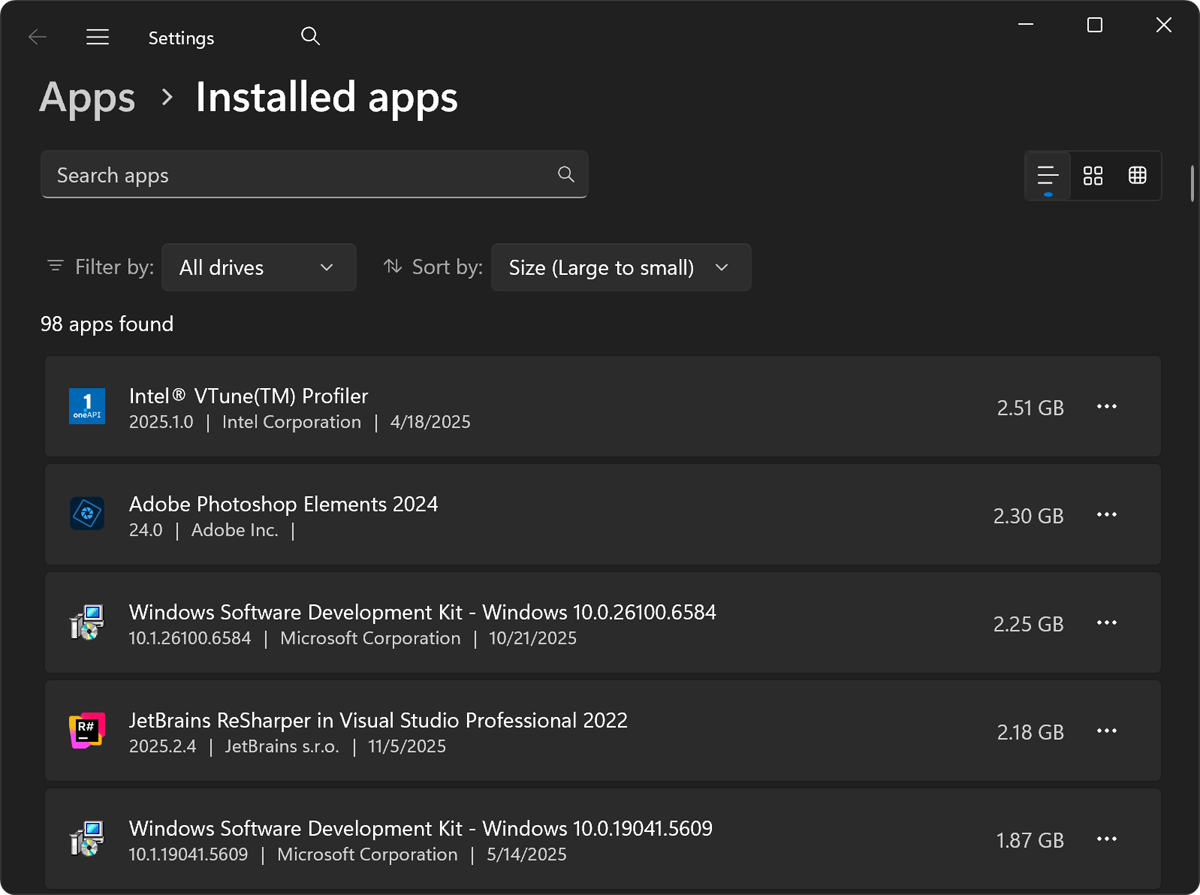1200x895 pixels.
Task: Click the 10/21/2025 install date
Action: (533, 638)
